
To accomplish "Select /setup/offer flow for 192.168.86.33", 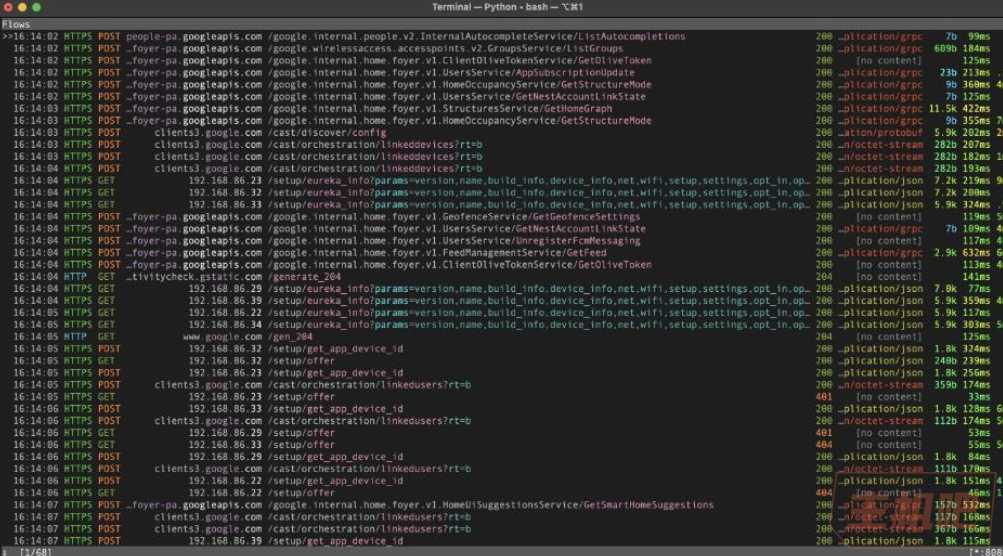I will tap(502, 445).
